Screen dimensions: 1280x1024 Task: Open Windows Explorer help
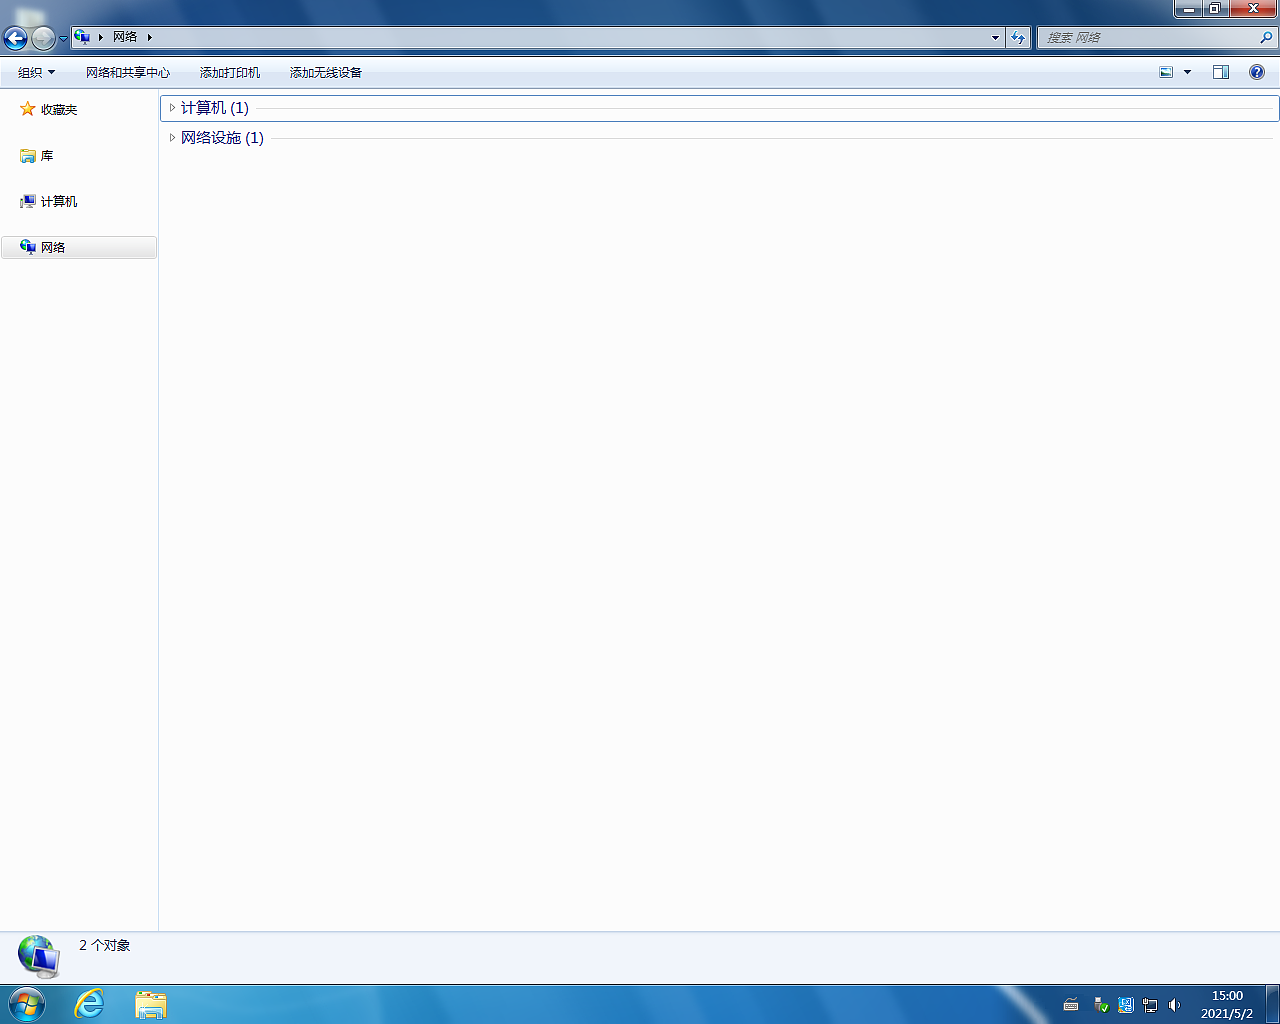point(1257,72)
